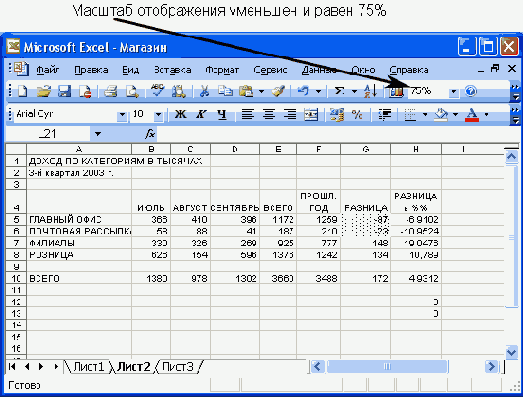The image size is (523, 397).
Task: Open AutoSum functions dropdown arrow
Action: coord(354,91)
